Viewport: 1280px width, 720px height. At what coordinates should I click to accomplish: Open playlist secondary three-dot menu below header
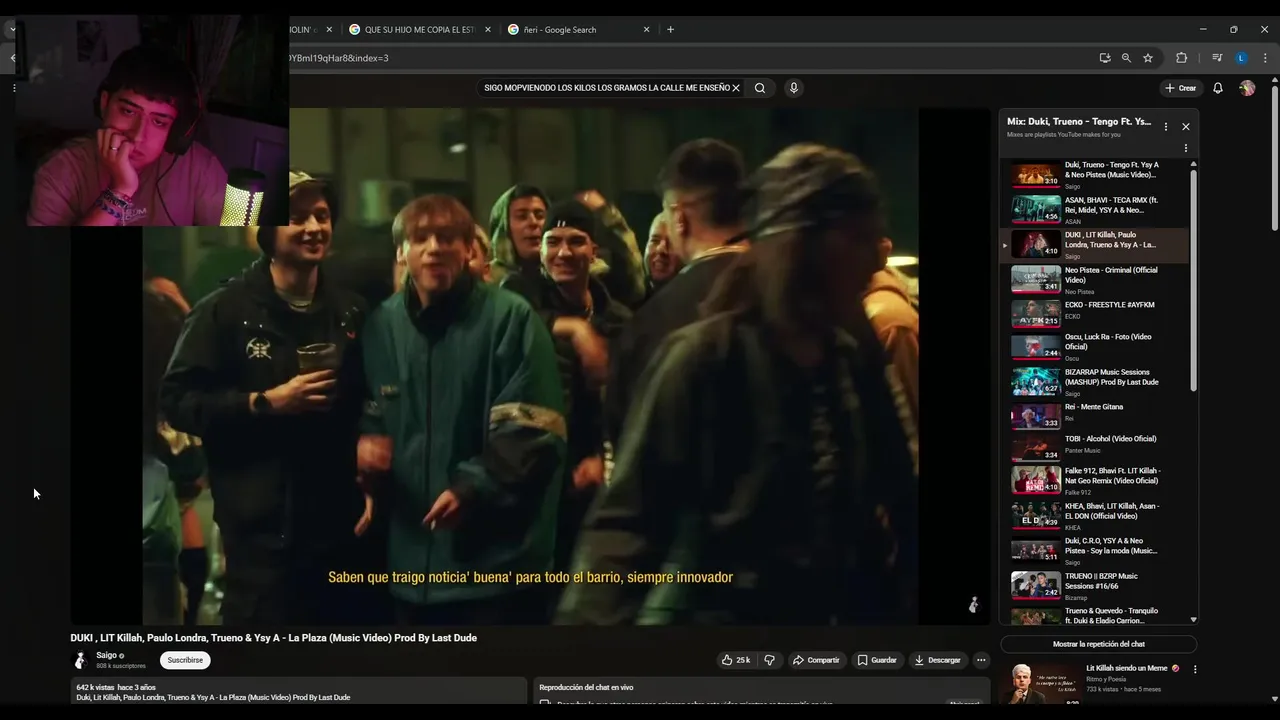pyautogui.click(x=1186, y=148)
